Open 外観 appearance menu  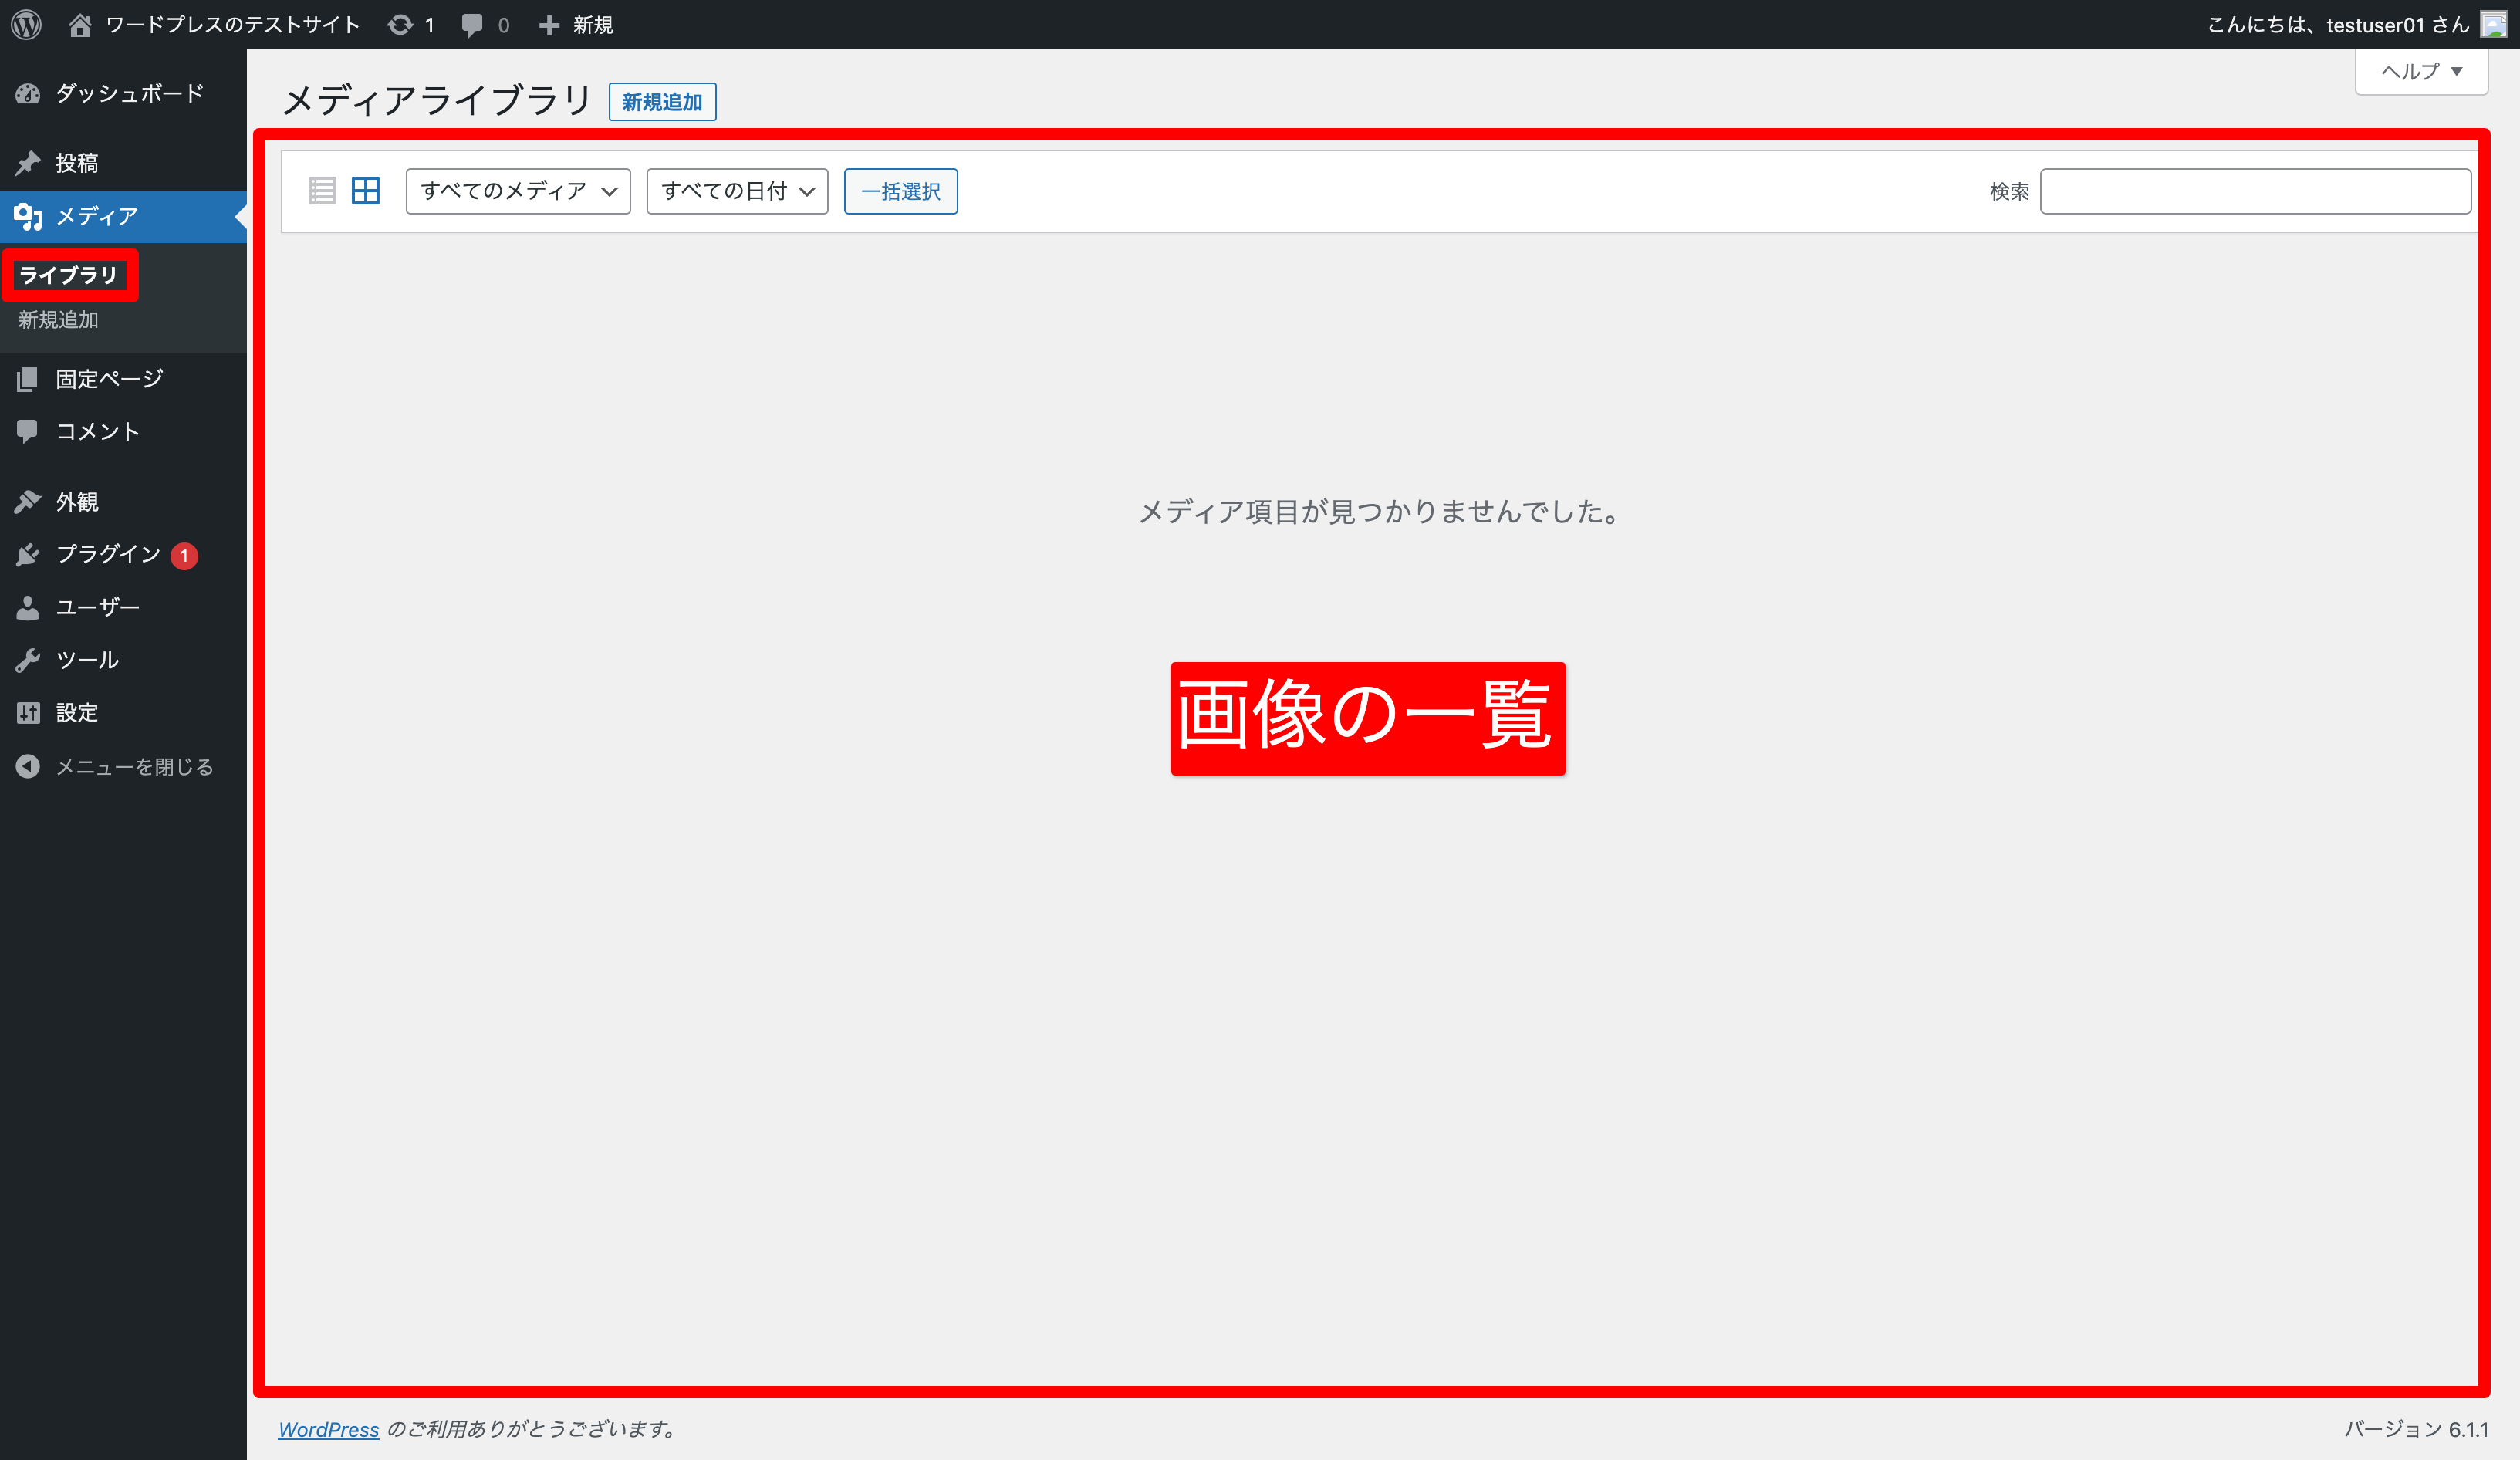pyautogui.click(x=123, y=502)
